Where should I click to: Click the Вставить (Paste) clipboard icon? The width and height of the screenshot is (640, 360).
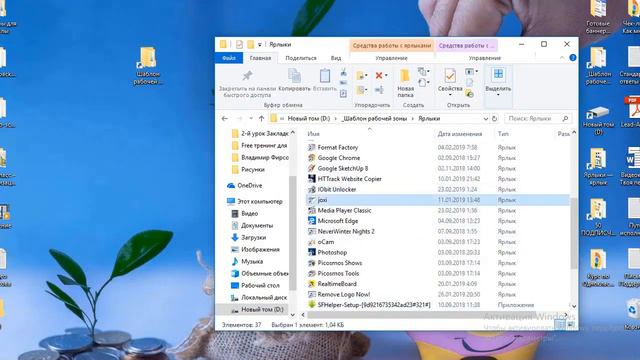(x=325, y=76)
